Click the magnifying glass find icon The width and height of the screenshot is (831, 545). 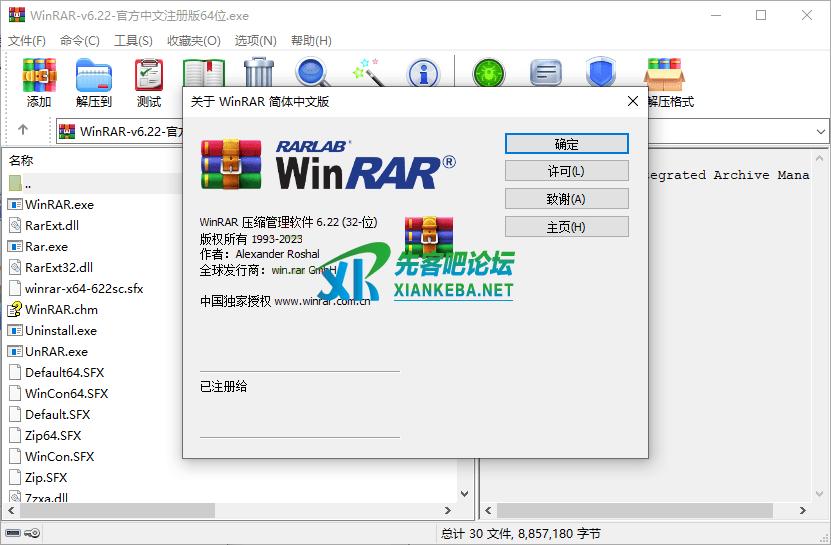tap(312, 72)
